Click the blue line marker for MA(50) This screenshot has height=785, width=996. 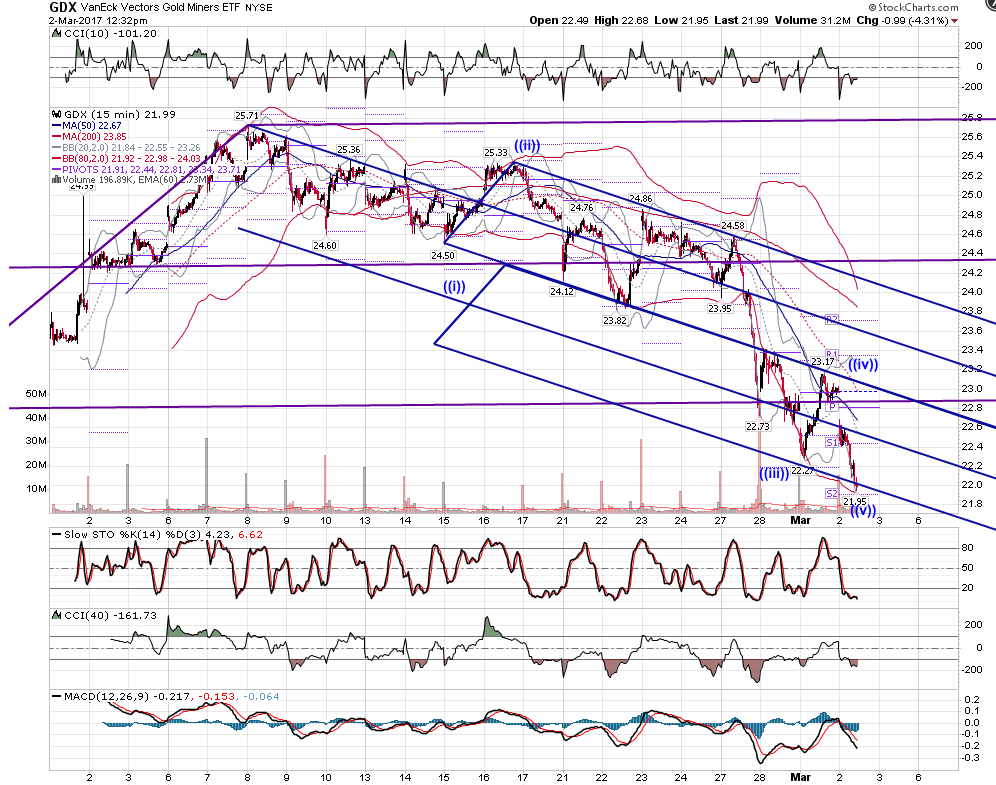pos(57,126)
